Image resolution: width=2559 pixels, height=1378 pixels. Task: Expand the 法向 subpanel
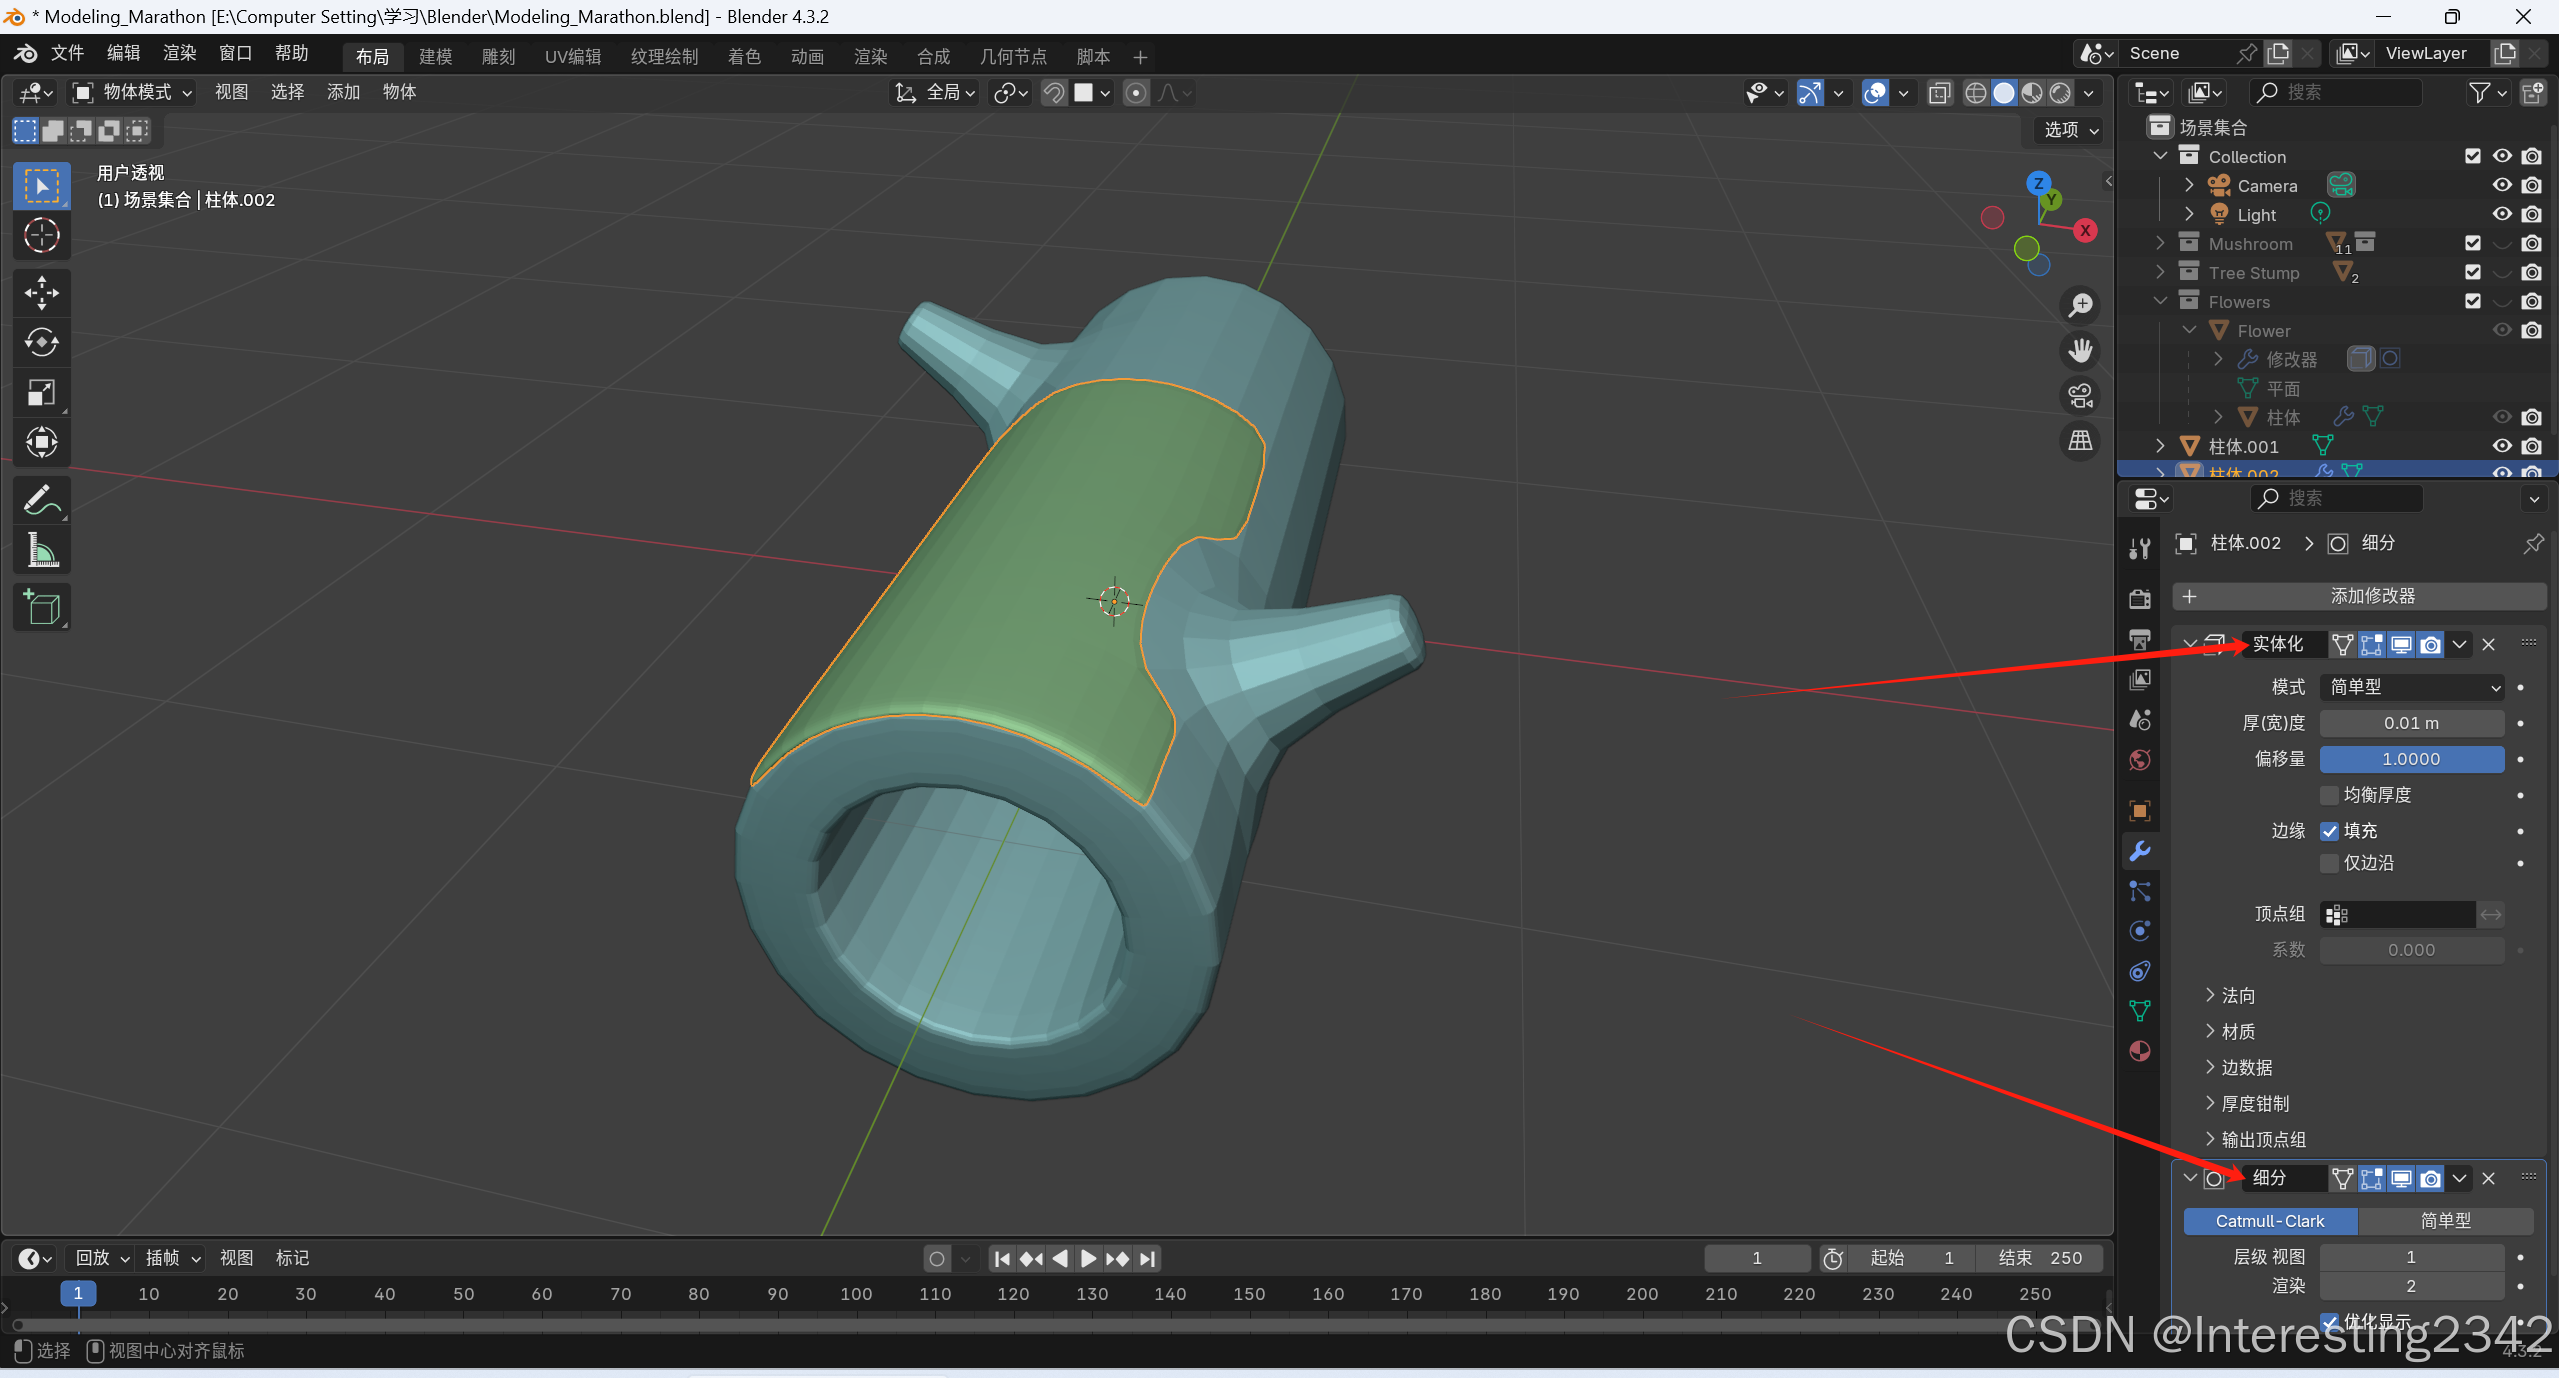(2229, 996)
